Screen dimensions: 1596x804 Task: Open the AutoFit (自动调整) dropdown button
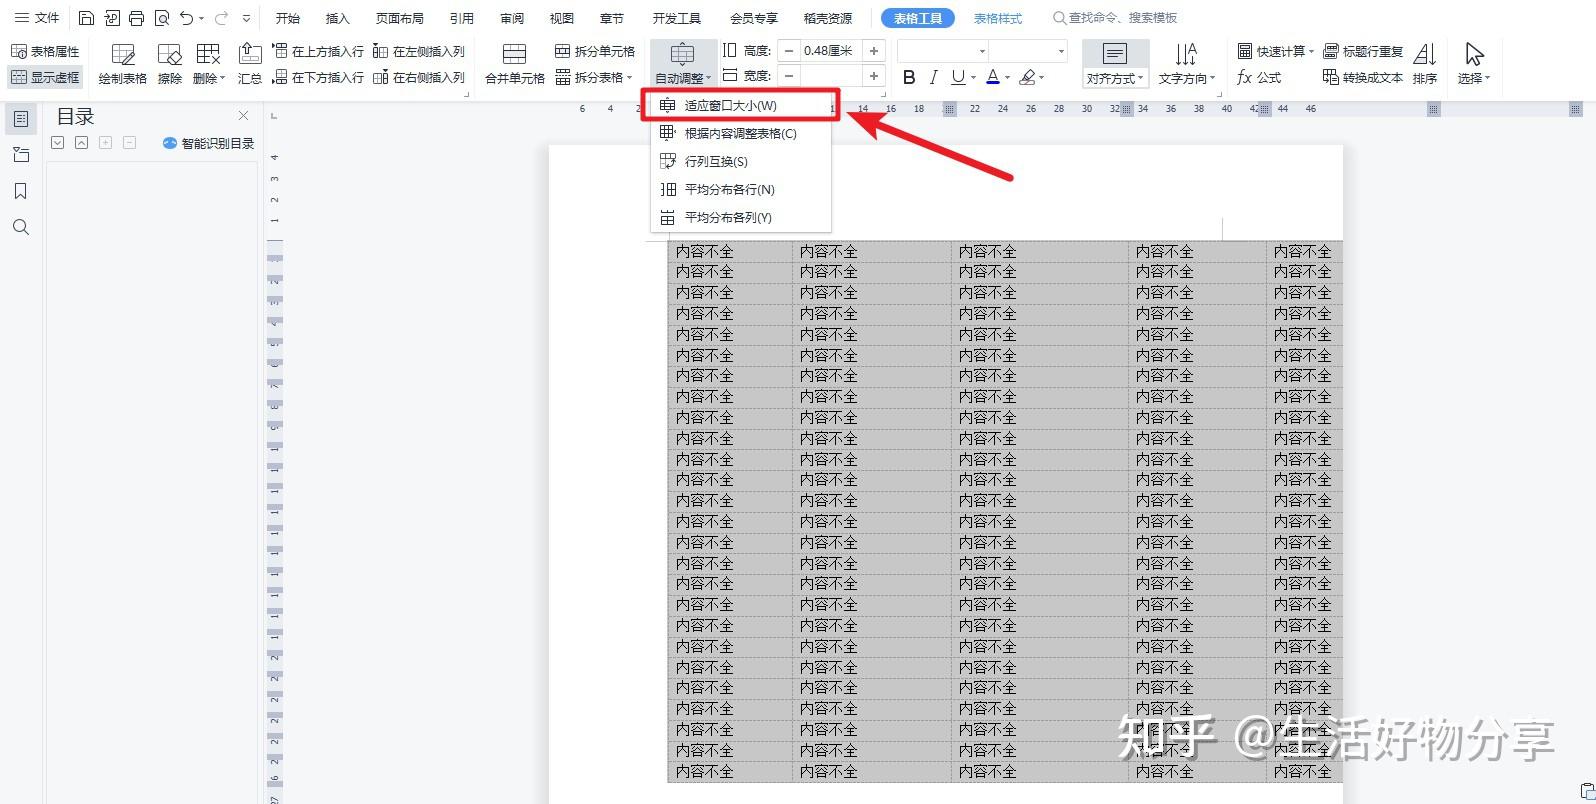click(683, 63)
